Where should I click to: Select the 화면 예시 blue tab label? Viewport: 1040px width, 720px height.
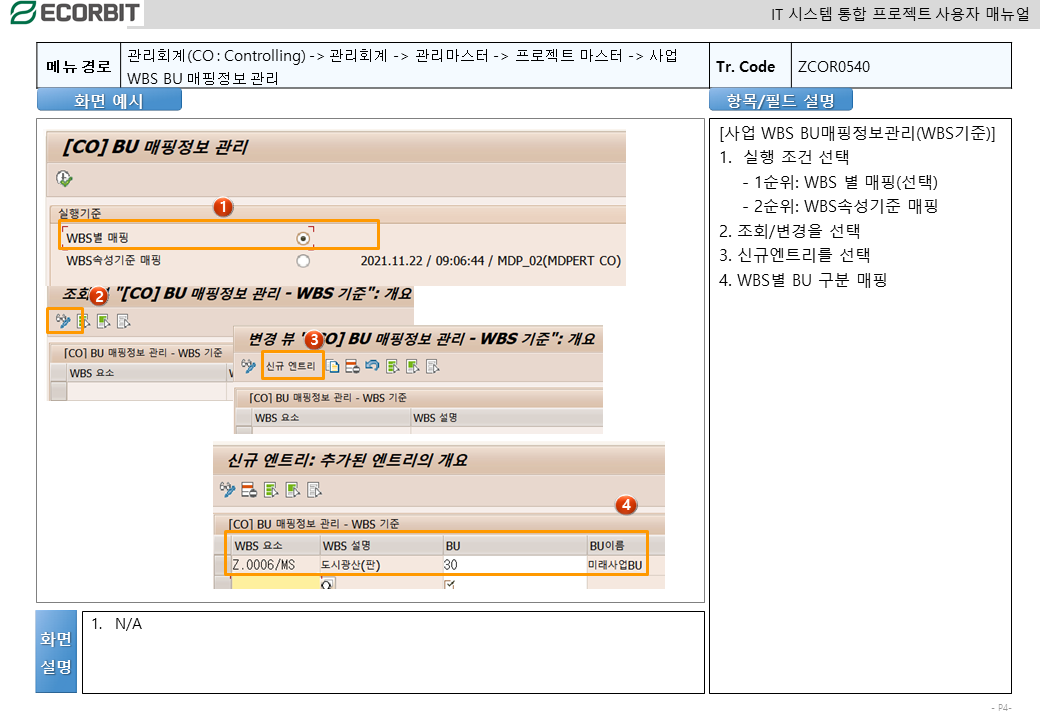(109, 100)
